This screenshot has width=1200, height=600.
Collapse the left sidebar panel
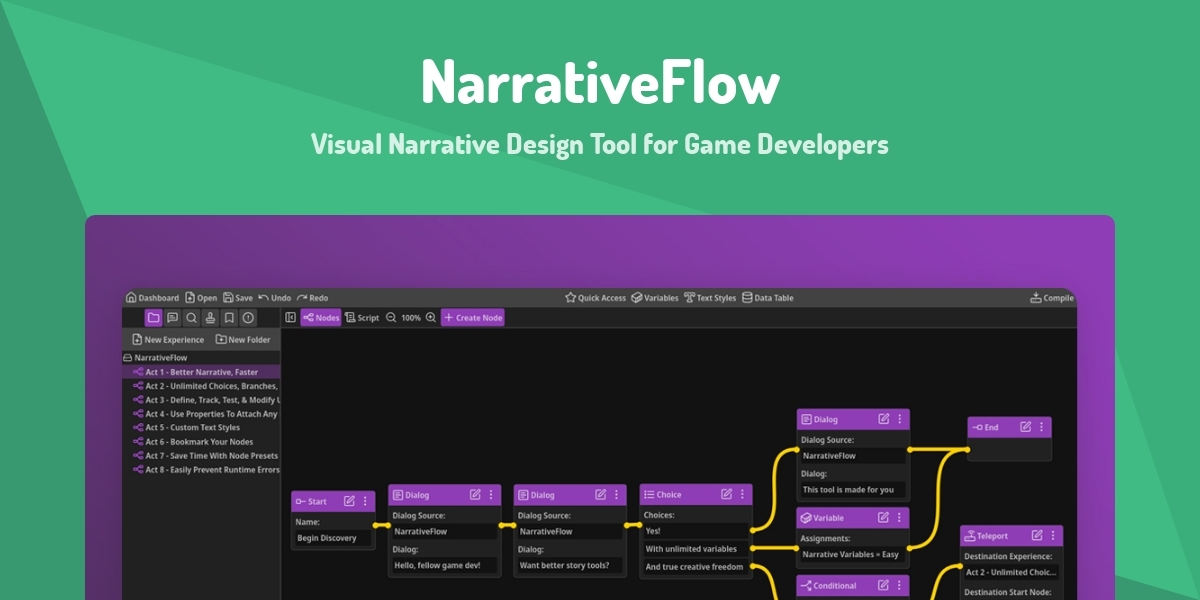(290, 318)
